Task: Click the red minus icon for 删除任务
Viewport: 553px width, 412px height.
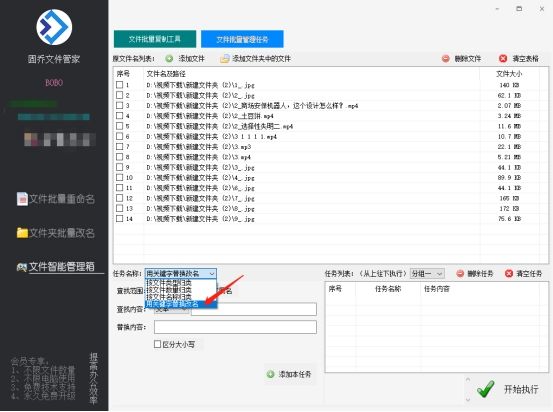Action: (460, 273)
